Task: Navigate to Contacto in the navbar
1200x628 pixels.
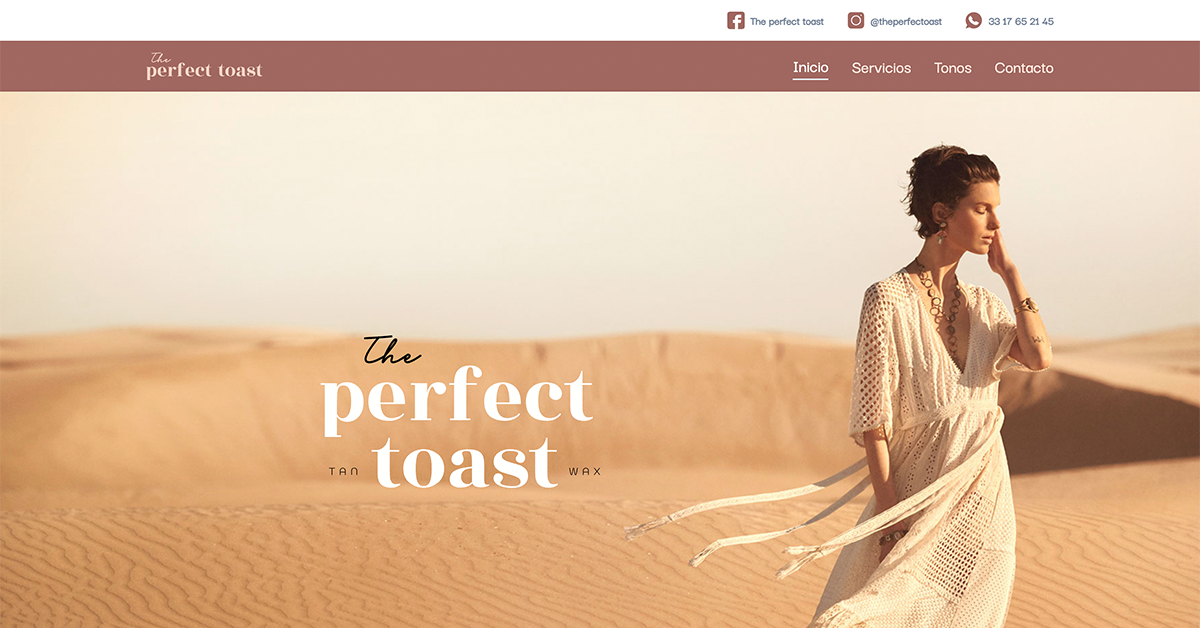Action: point(1024,68)
